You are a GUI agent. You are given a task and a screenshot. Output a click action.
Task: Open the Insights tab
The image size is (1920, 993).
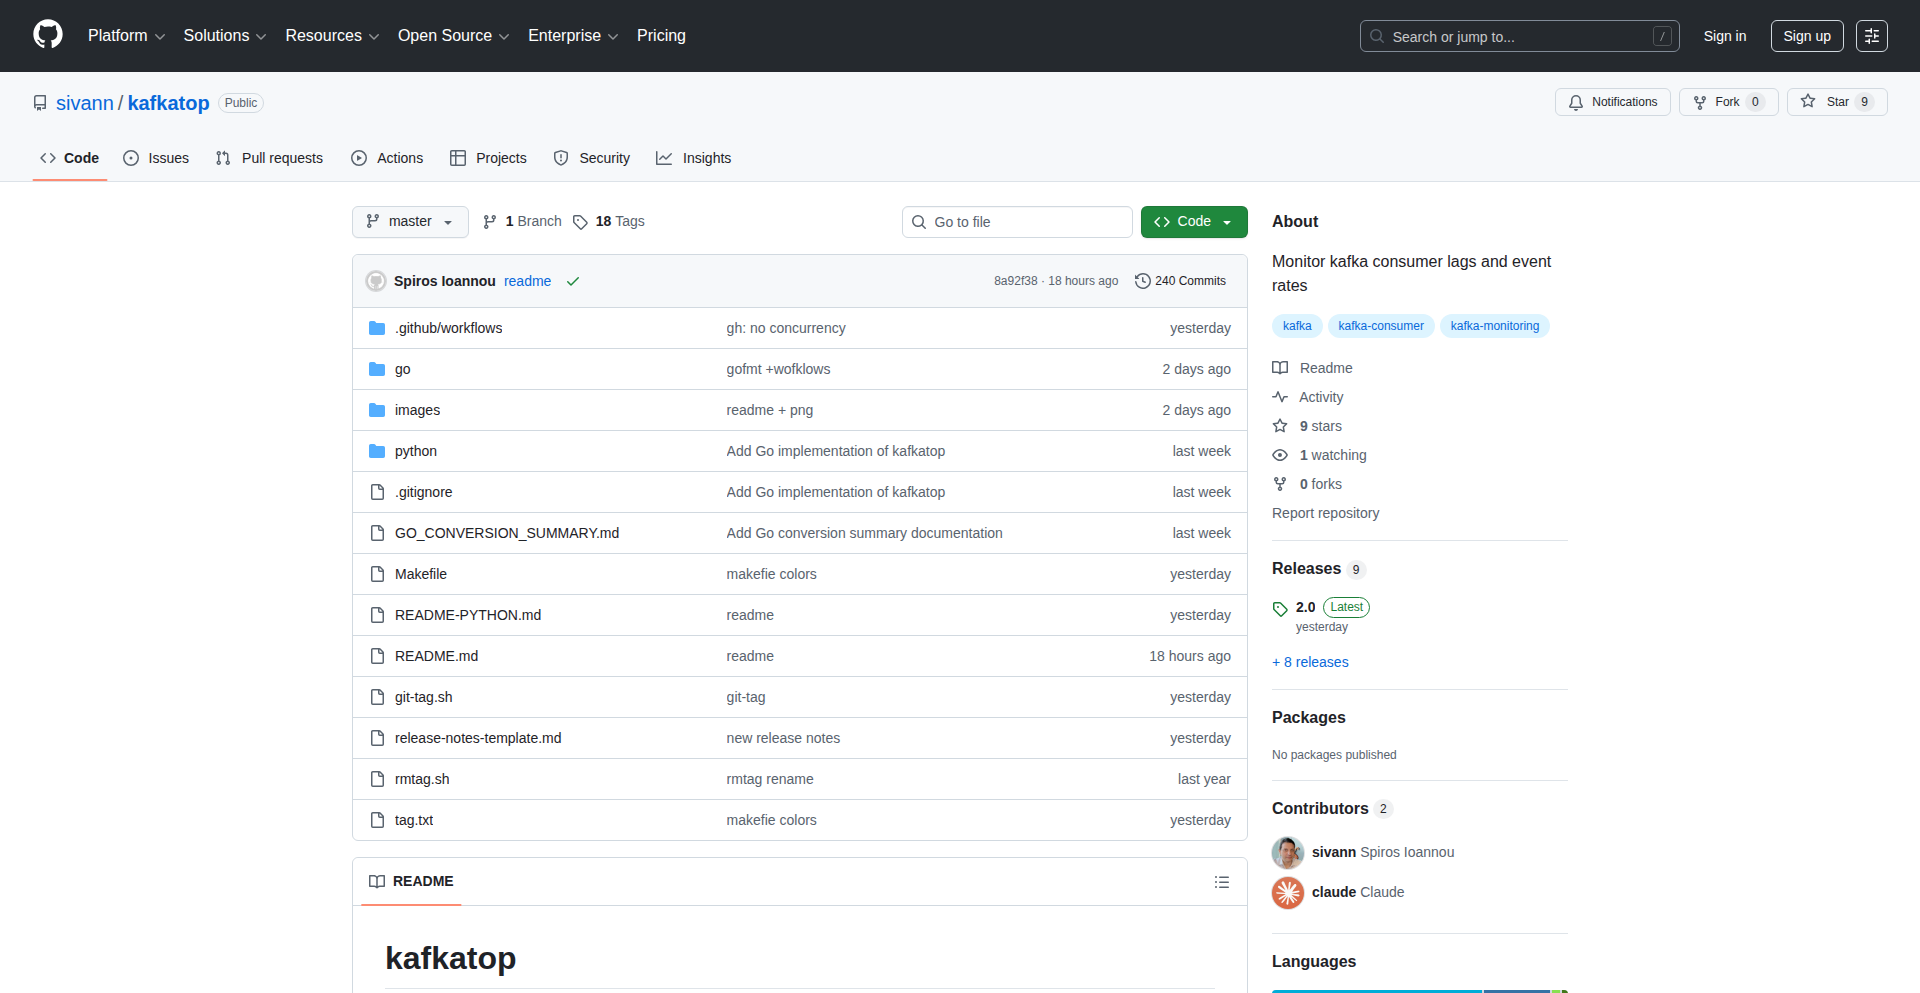[x=693, y=158]
